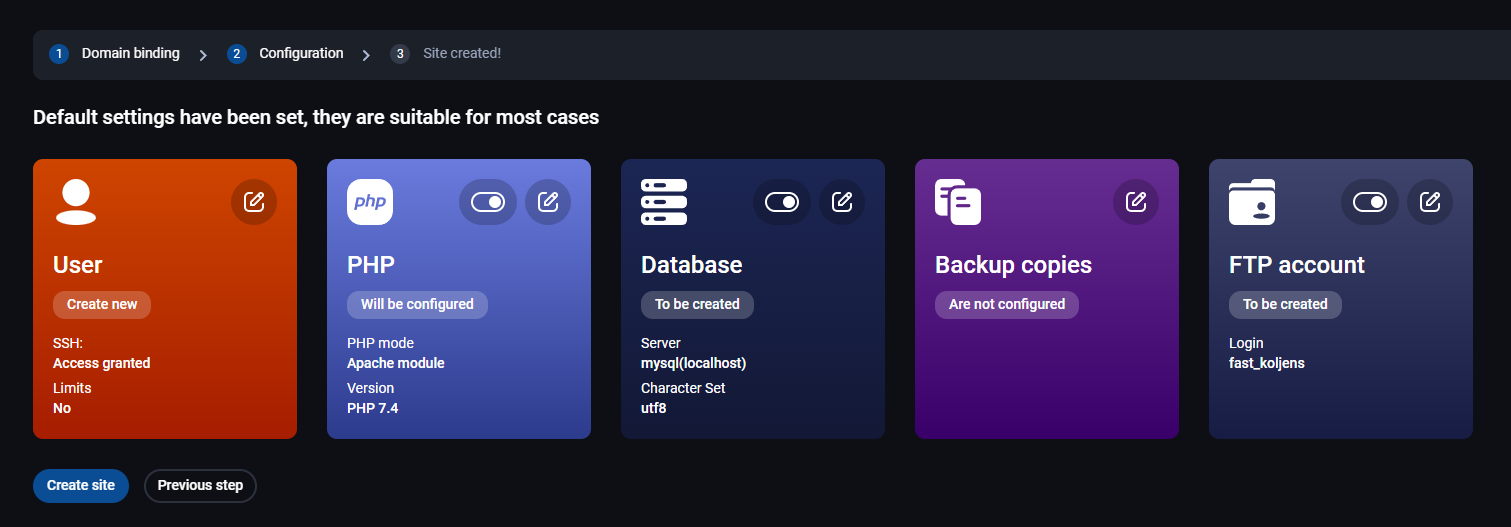The width and height of the screenshot is (1511, 527).
Task: Edit Backup copies configuration
Action: pos(1136,202)
